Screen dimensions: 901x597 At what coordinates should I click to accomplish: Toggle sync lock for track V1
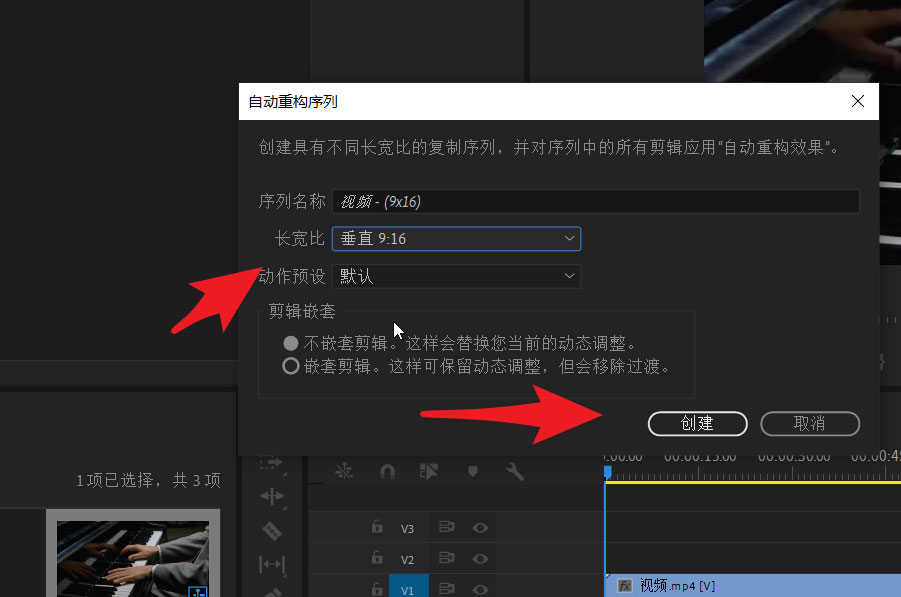(x=446, y=589)
